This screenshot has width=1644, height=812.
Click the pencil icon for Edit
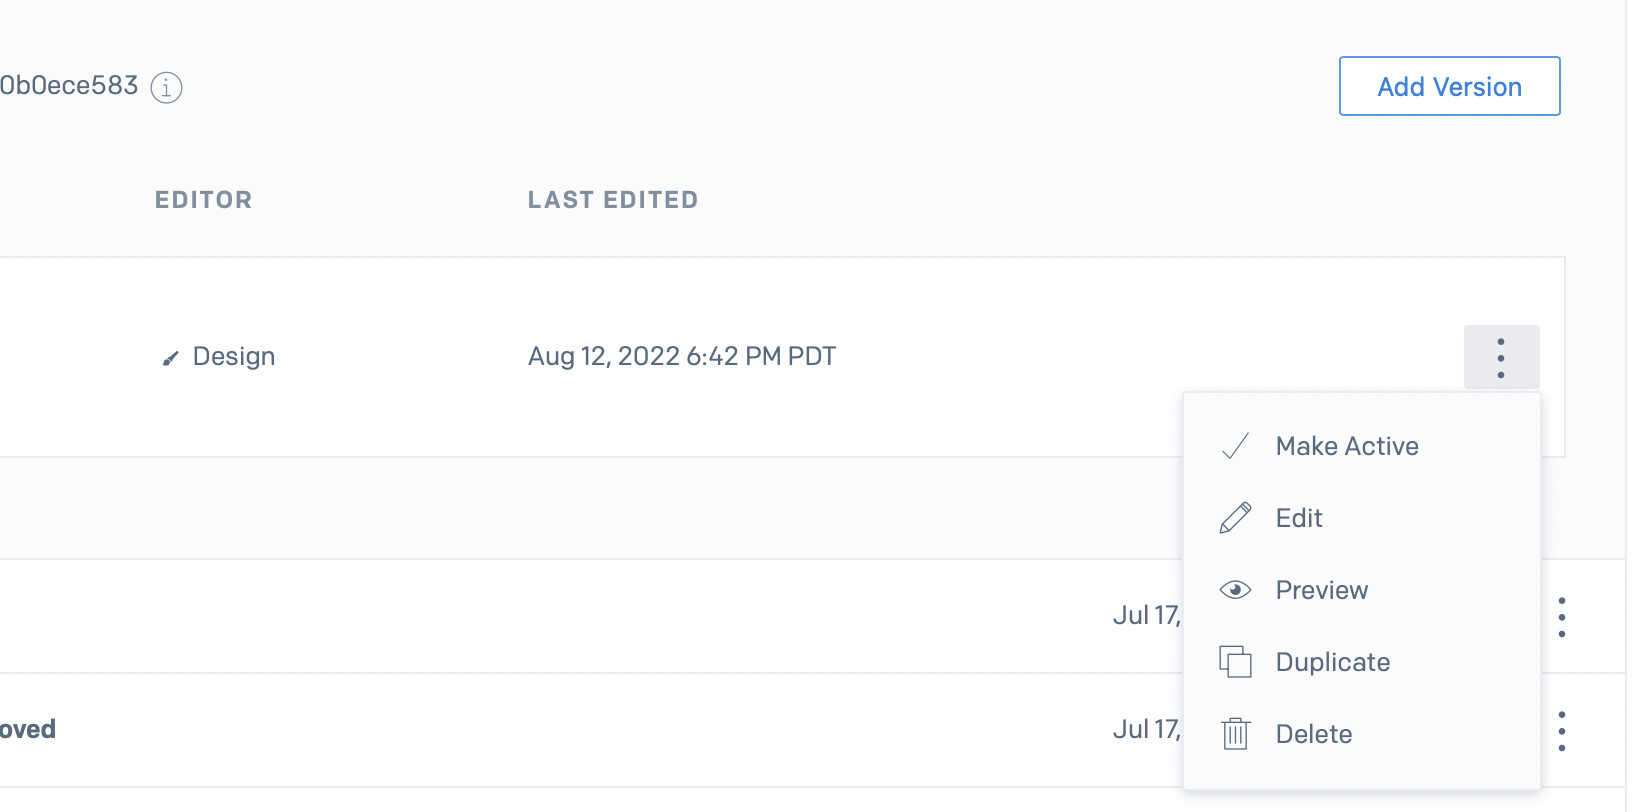coord(1236,518)
